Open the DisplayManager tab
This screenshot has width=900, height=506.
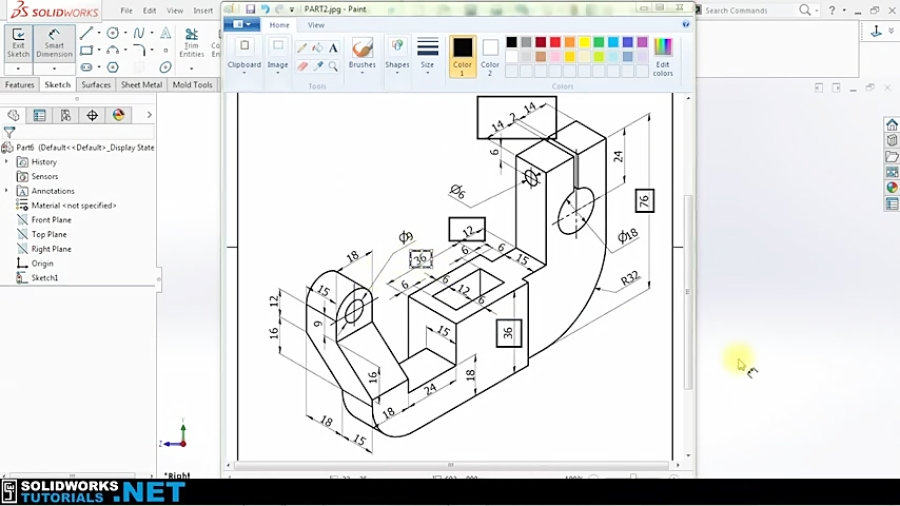point(119,115)
